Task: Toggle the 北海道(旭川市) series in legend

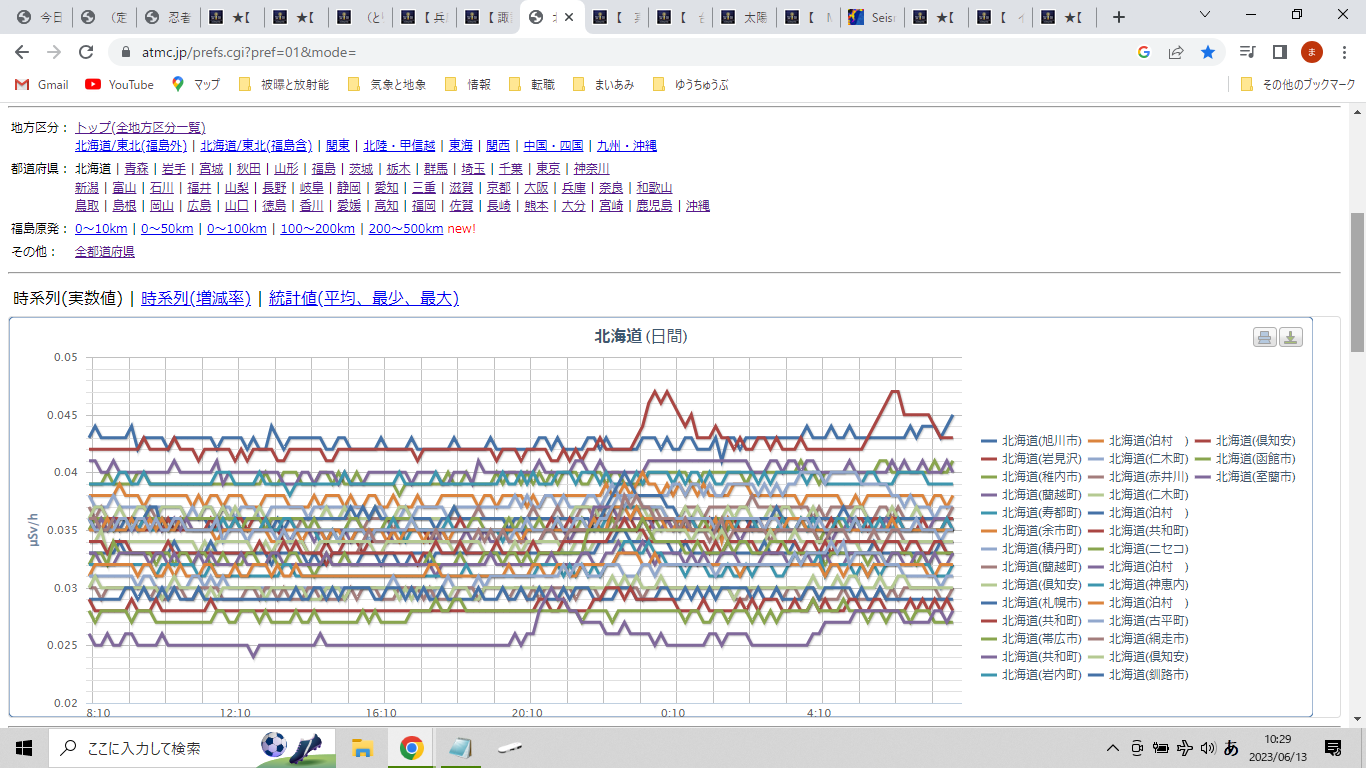Action: (1031, 441)
